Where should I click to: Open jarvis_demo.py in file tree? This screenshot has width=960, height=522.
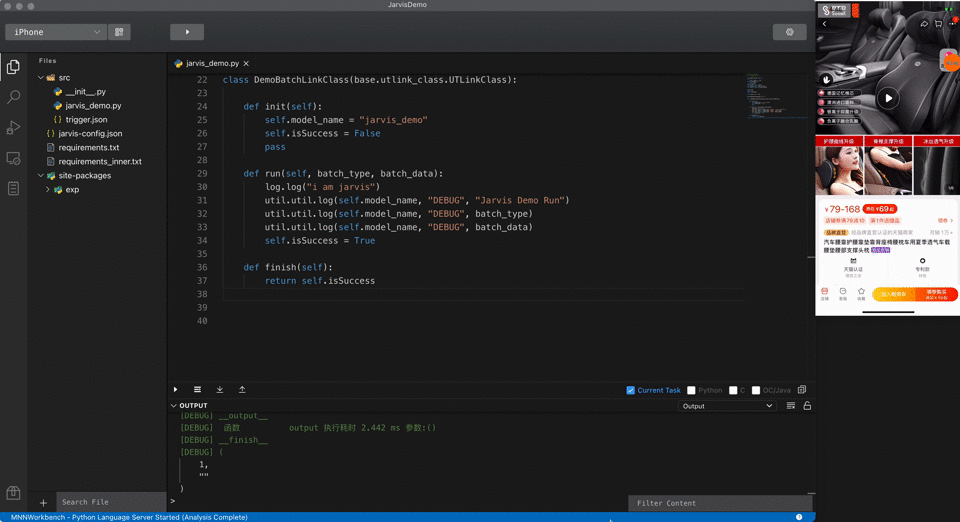click(x=93, y=106)
